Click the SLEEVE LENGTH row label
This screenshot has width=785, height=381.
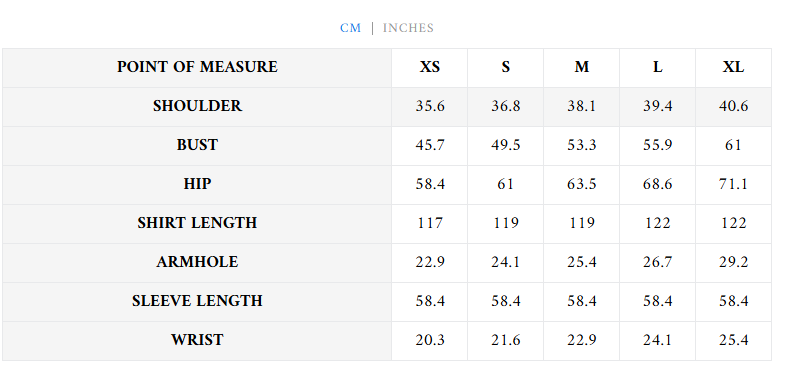(197, 301)
